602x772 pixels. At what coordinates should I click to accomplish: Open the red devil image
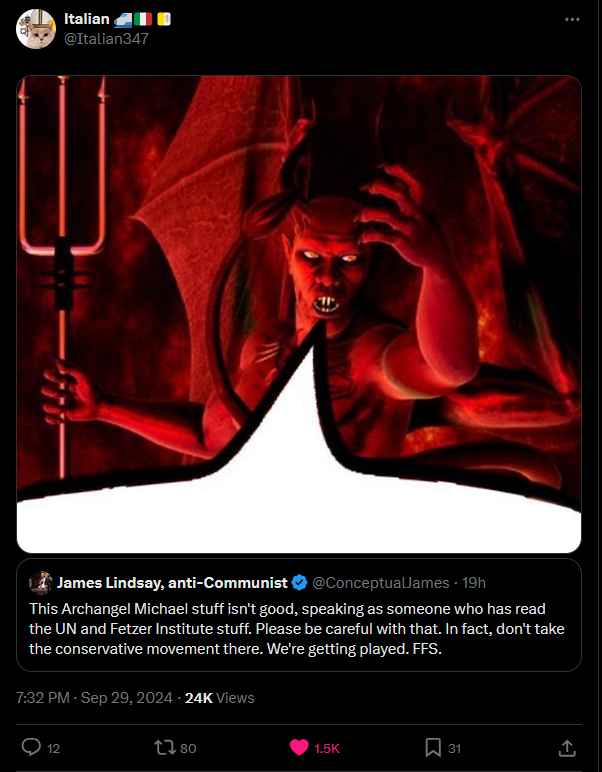[299, 314]
